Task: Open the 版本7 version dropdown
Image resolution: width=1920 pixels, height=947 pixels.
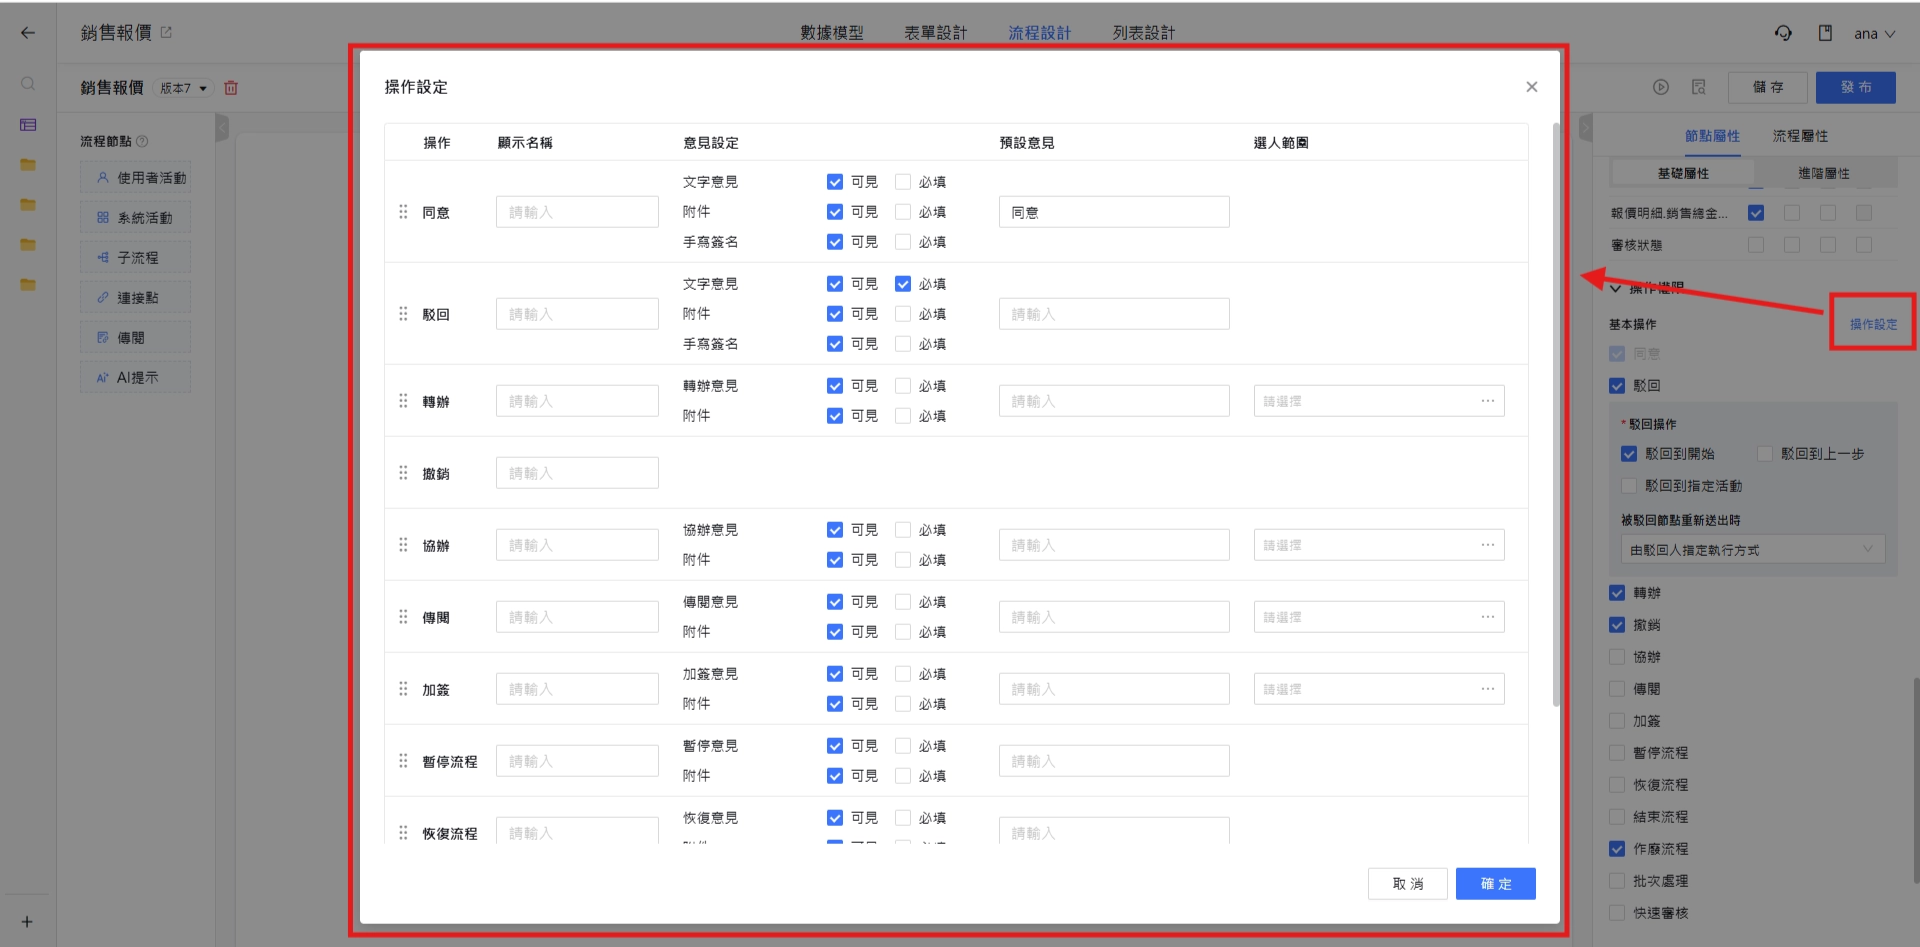Action: click(x=184, y=88)
